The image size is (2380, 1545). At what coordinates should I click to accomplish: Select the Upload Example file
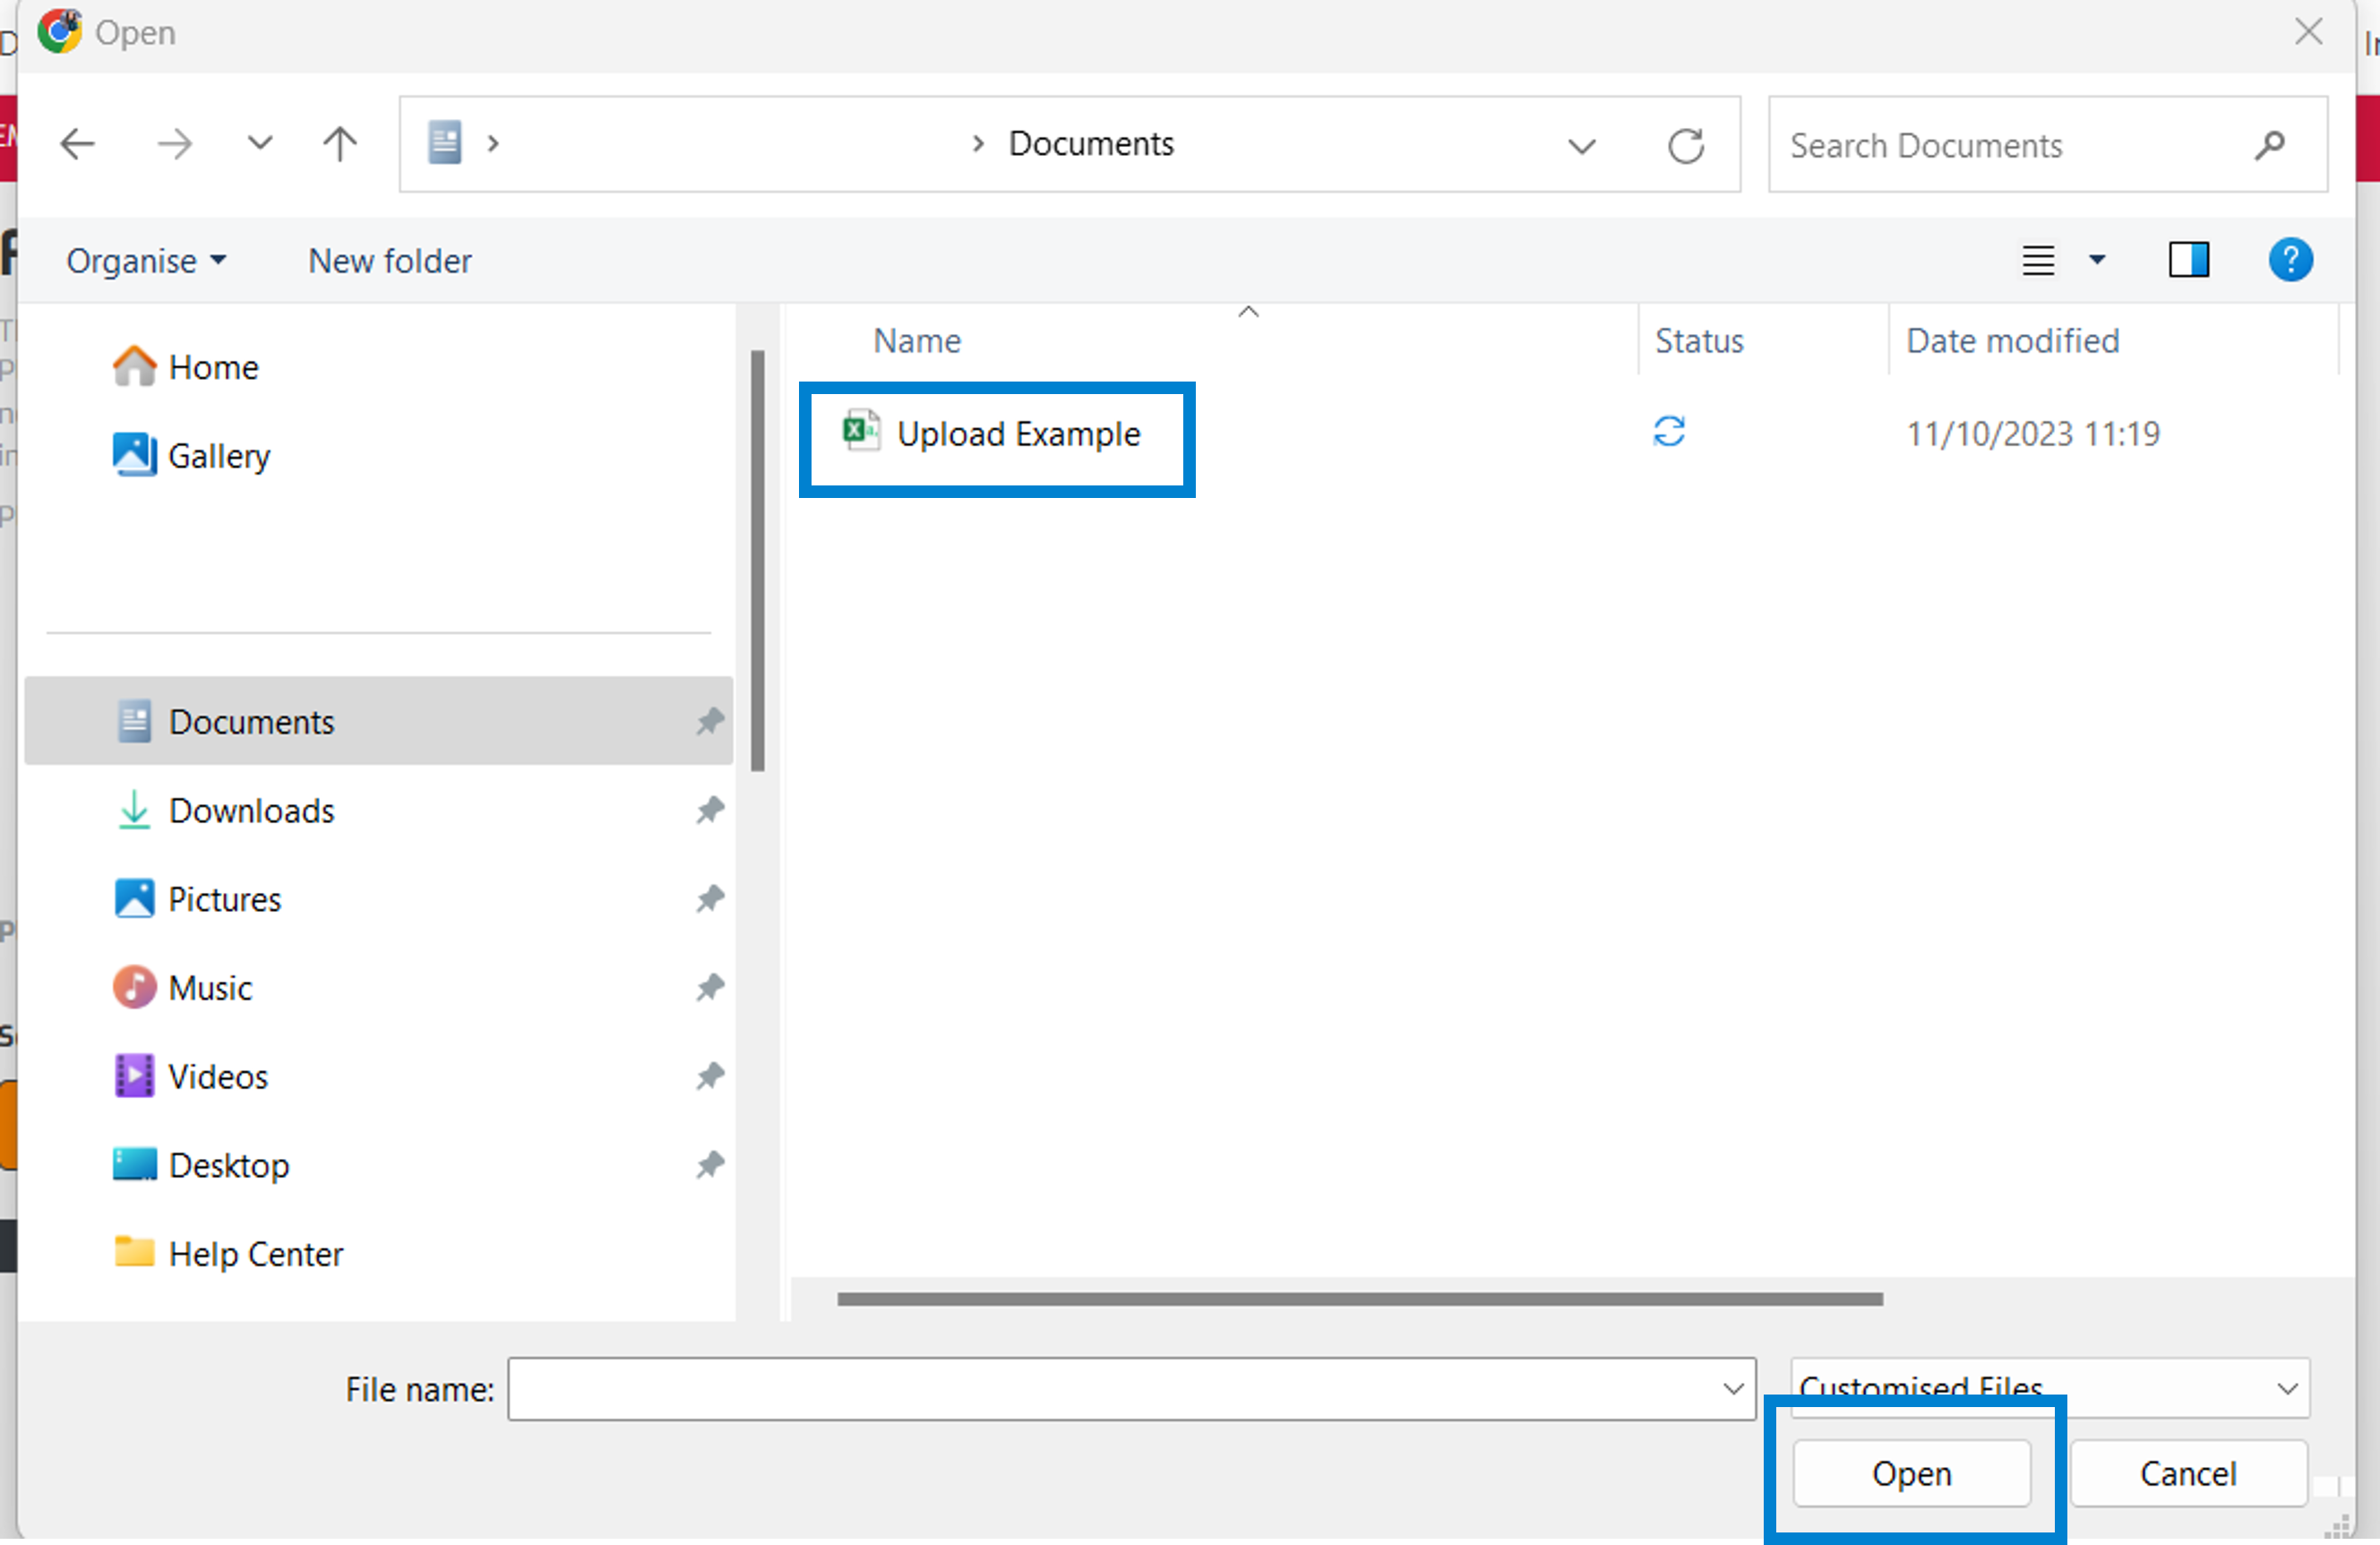1018,434
